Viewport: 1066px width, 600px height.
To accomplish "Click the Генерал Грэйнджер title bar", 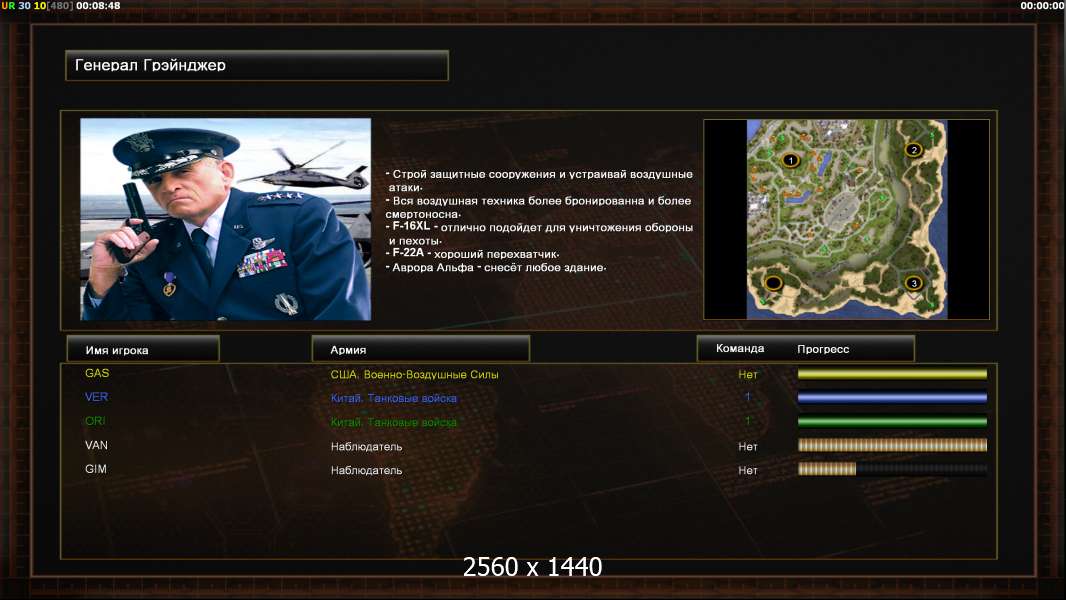I will click(x=257, y=65).
